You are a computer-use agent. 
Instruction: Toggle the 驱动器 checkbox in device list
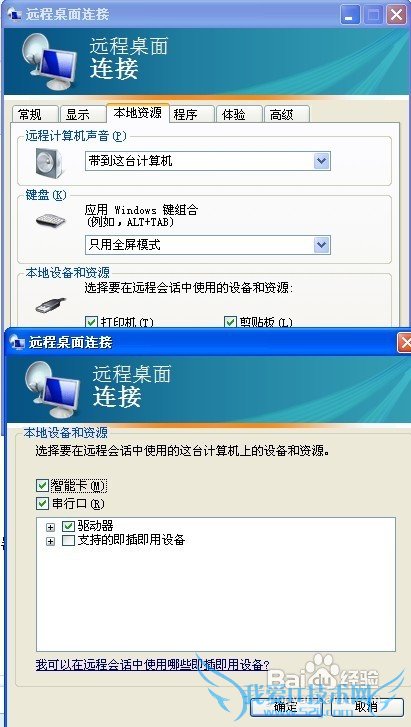pos(68,526)
